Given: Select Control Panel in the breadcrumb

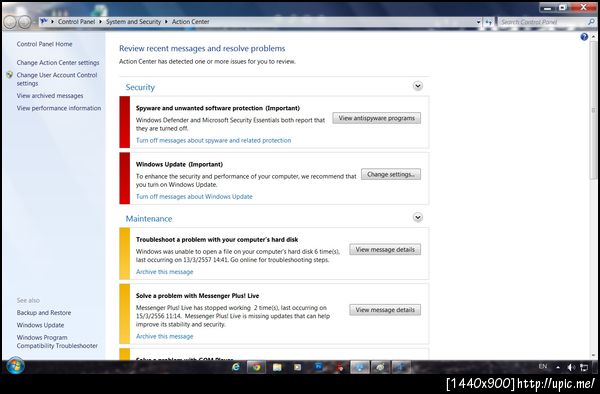Looking at the screenshot, I should 76,22.
